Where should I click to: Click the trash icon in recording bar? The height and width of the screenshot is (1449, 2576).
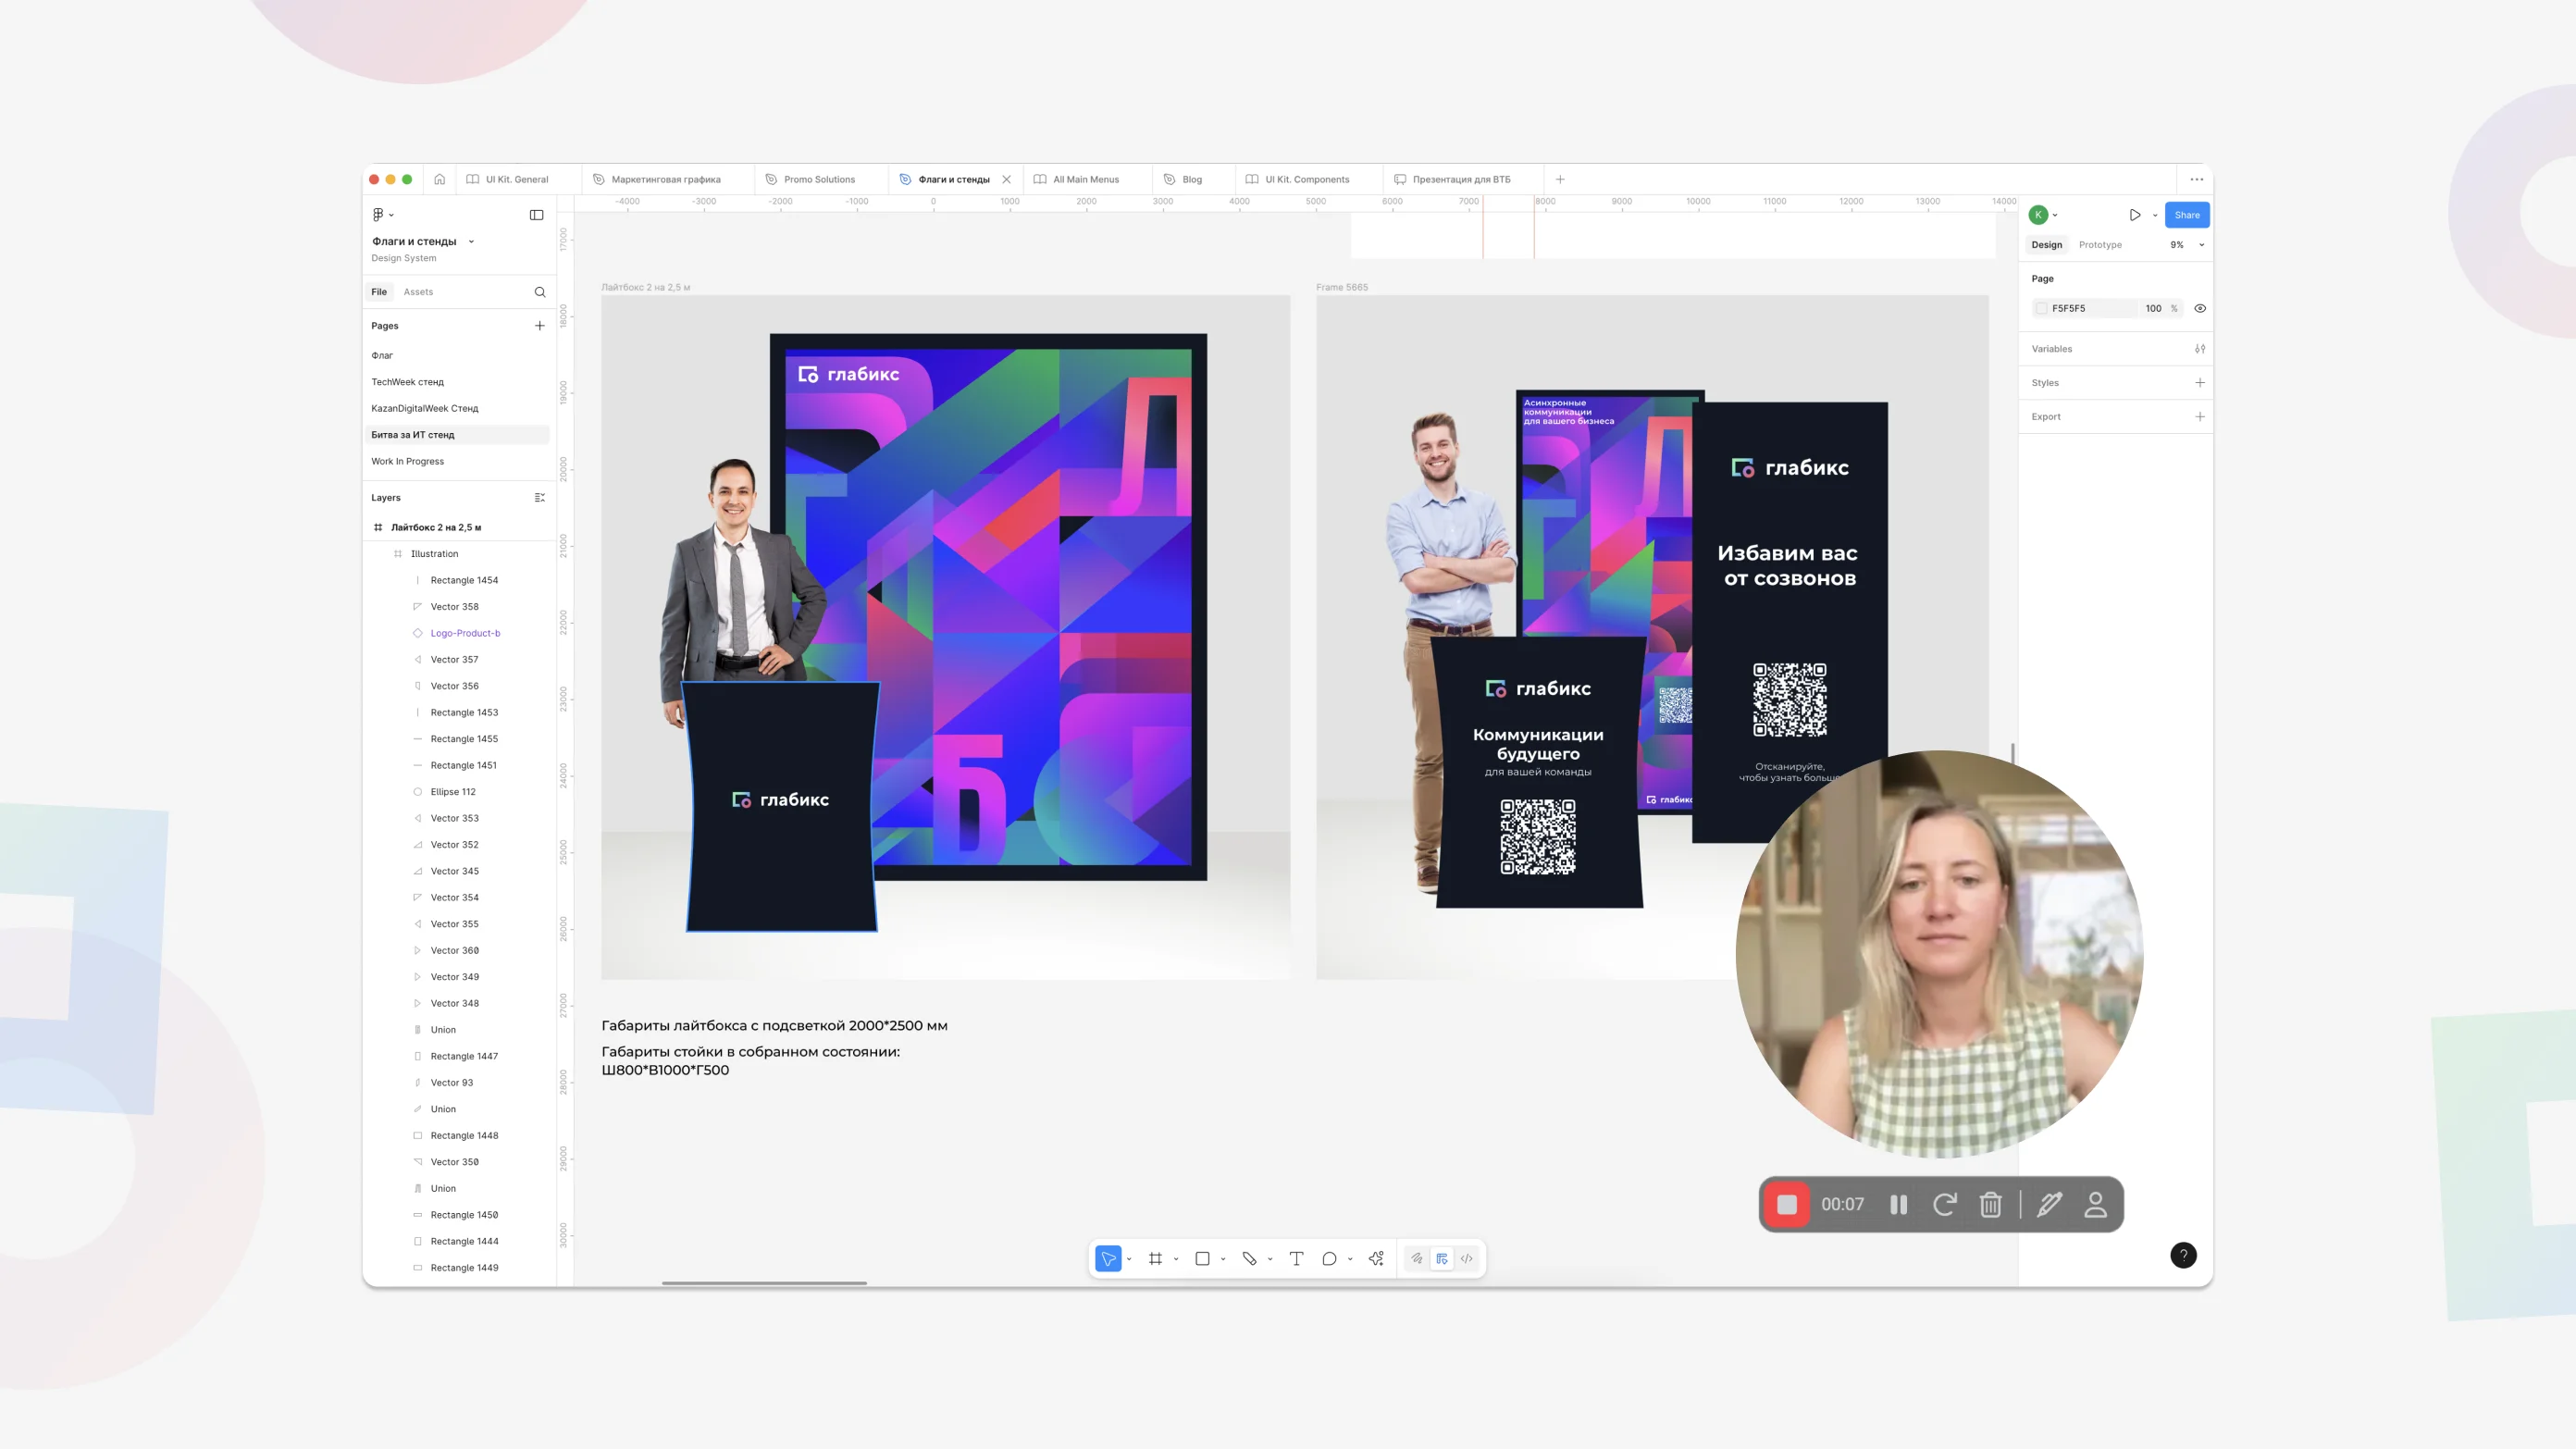point(1990,1205)
